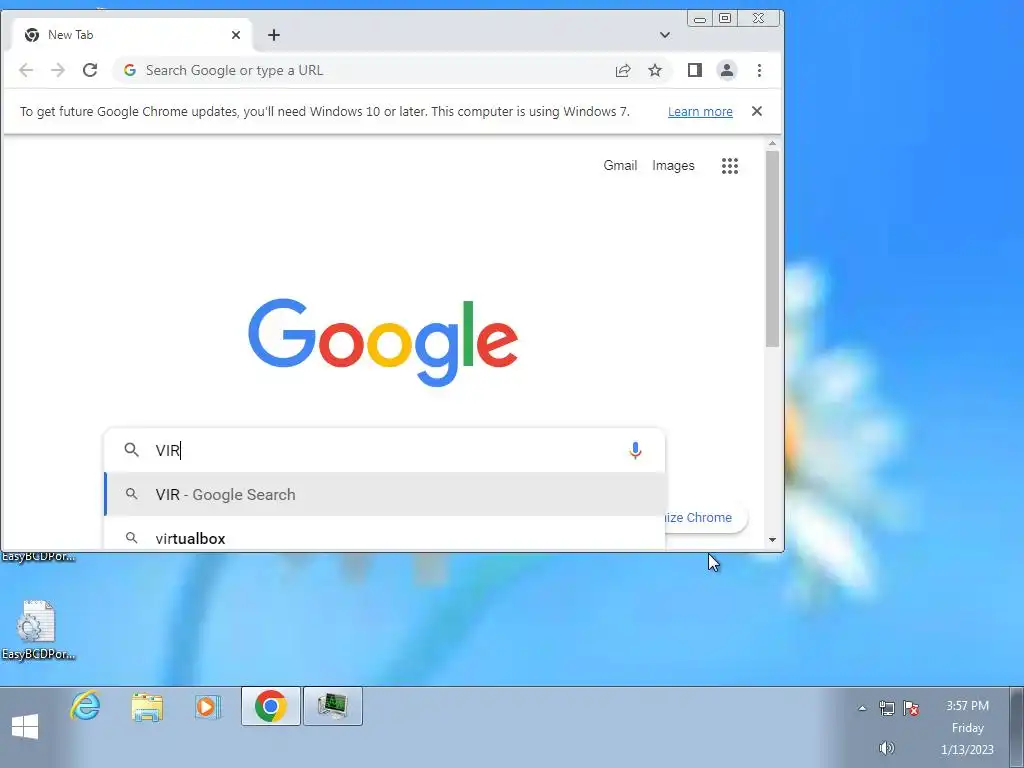This screenshot has height=768, width=1024.
Task: Close the New Tab tab
Action: (x=236, y=35)
